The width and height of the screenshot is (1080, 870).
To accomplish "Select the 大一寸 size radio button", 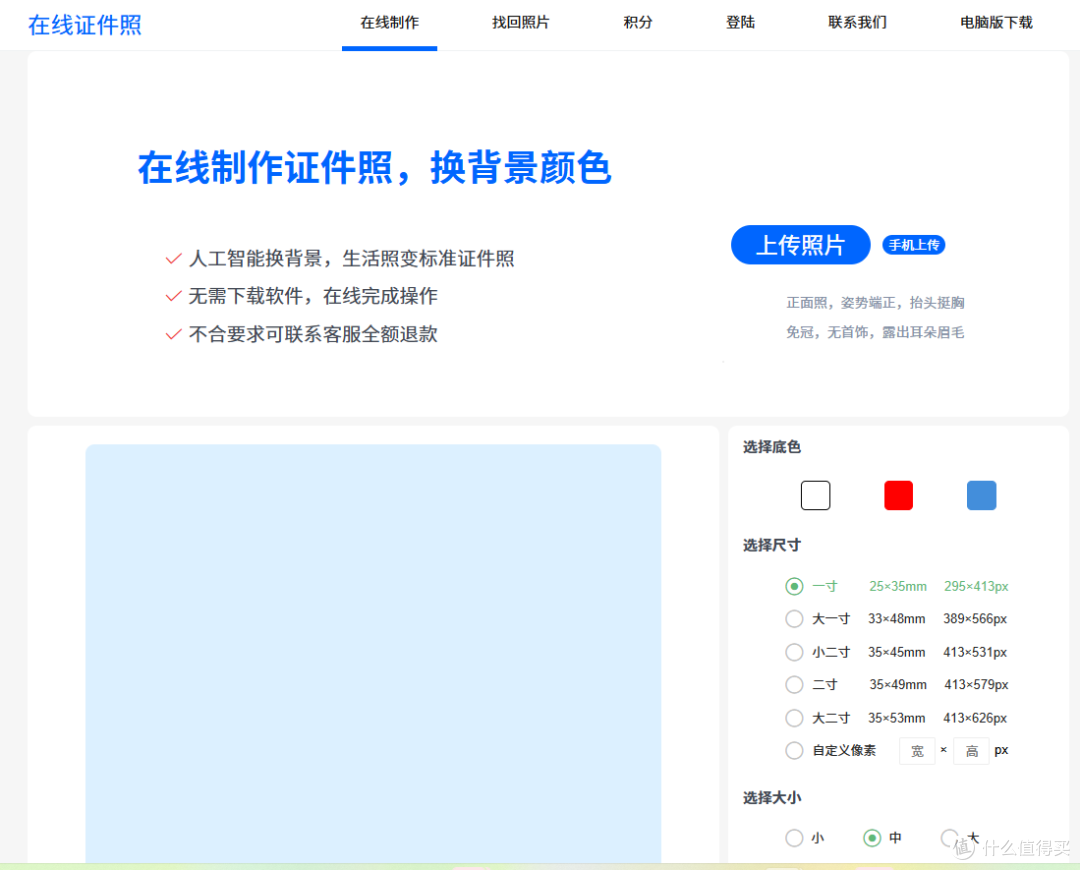I will (x=794, y=619).
